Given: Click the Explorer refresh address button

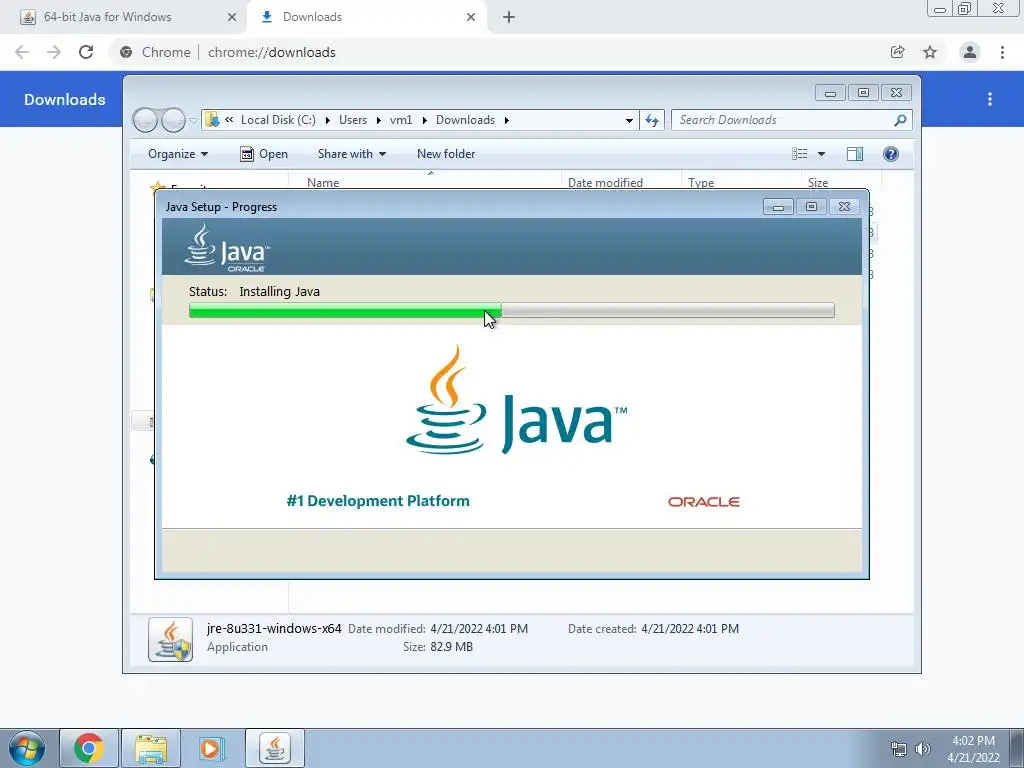Looking at the screenshot, I should [x=652, y=120].
